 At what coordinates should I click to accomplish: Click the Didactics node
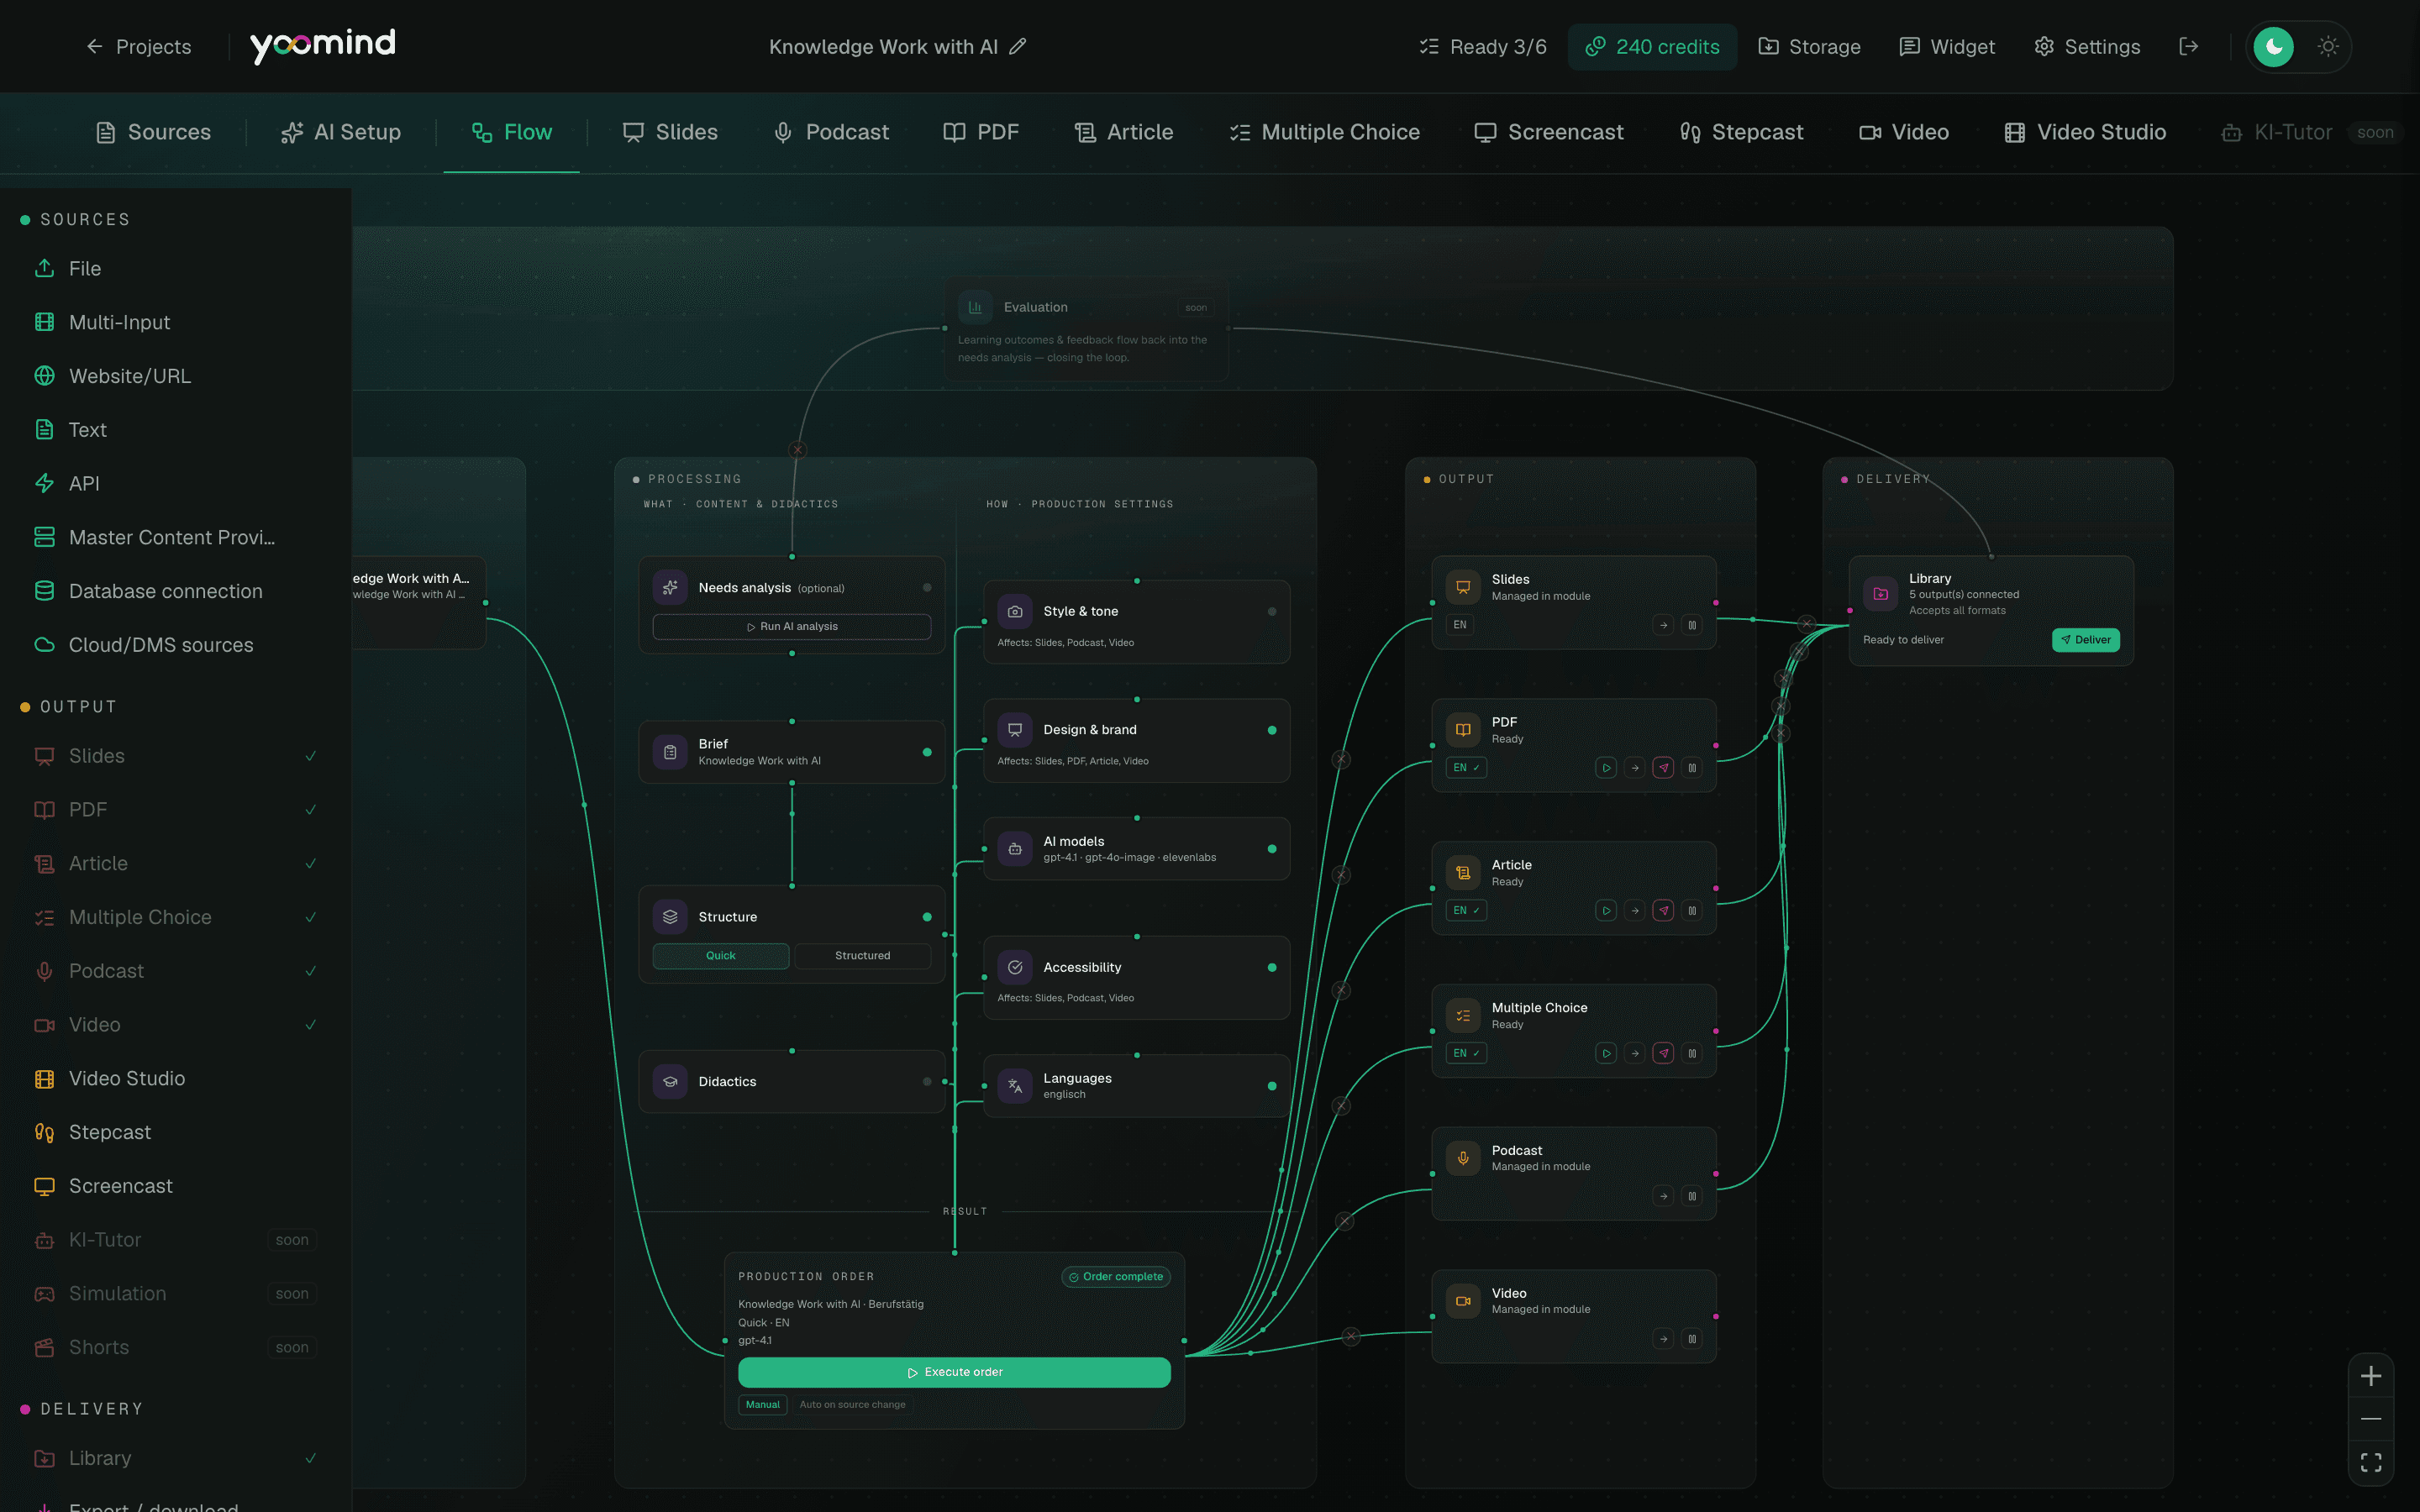coord(792,1082)
